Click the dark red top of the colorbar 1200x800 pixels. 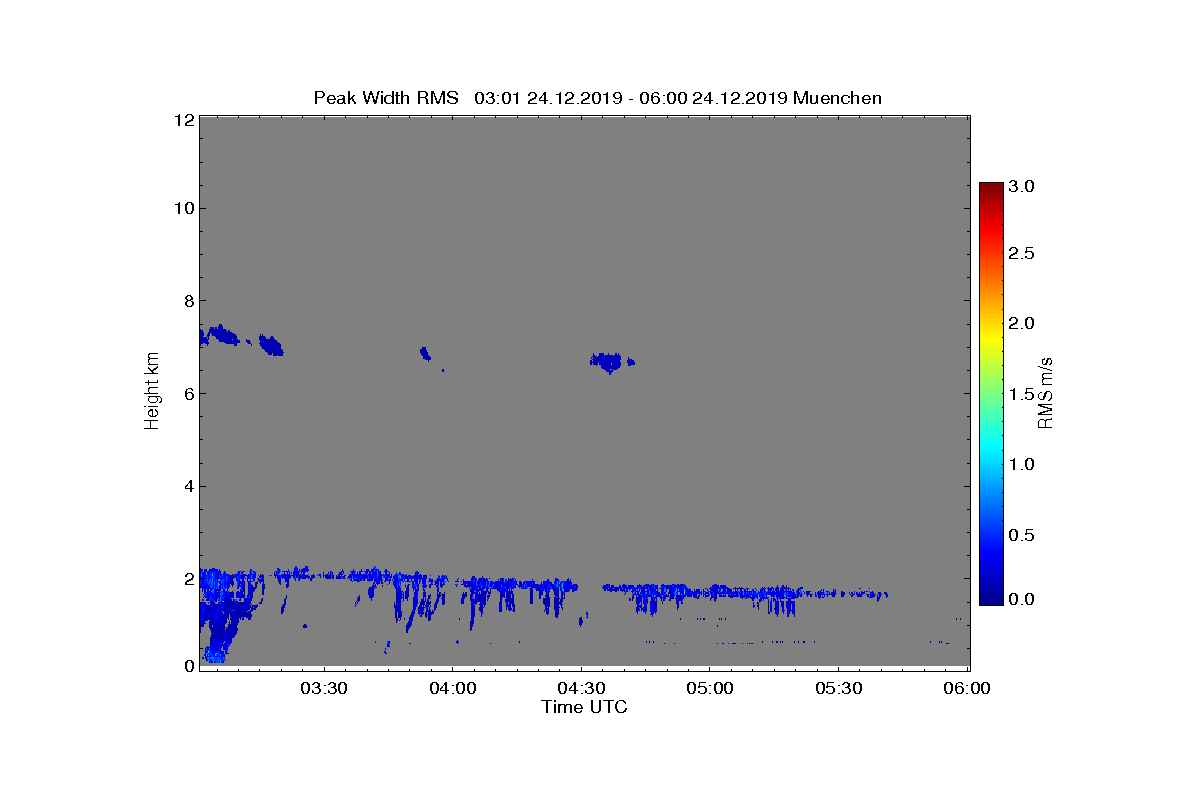click(990, 190)
